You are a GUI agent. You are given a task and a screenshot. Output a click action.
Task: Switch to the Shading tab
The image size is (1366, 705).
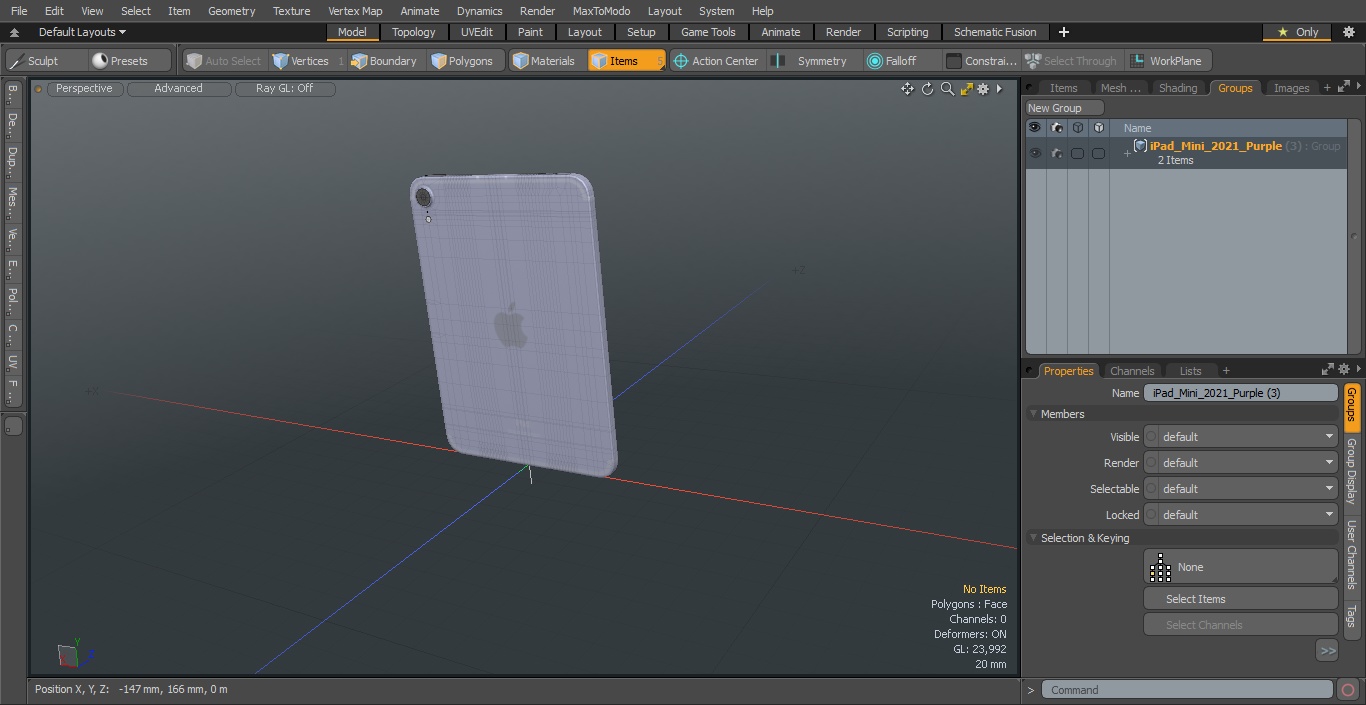(1178, 88)
